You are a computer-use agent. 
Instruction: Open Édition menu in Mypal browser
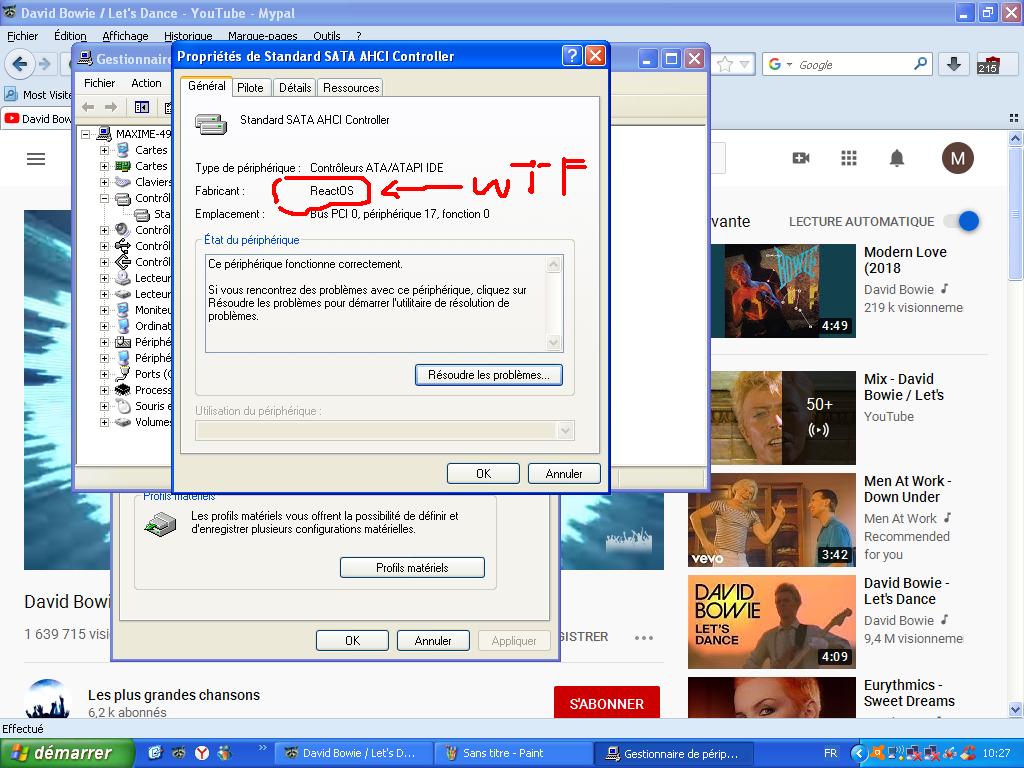tap(70, 36)
